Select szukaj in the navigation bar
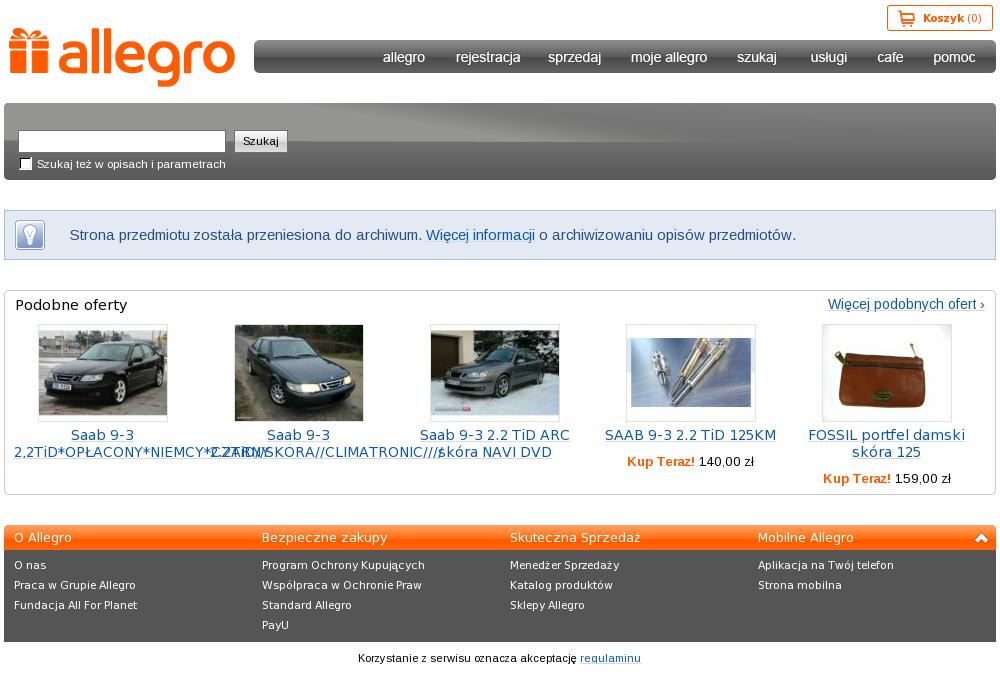Image resolution: width=1000 pixels, height=678 pixels. point(757,57)
